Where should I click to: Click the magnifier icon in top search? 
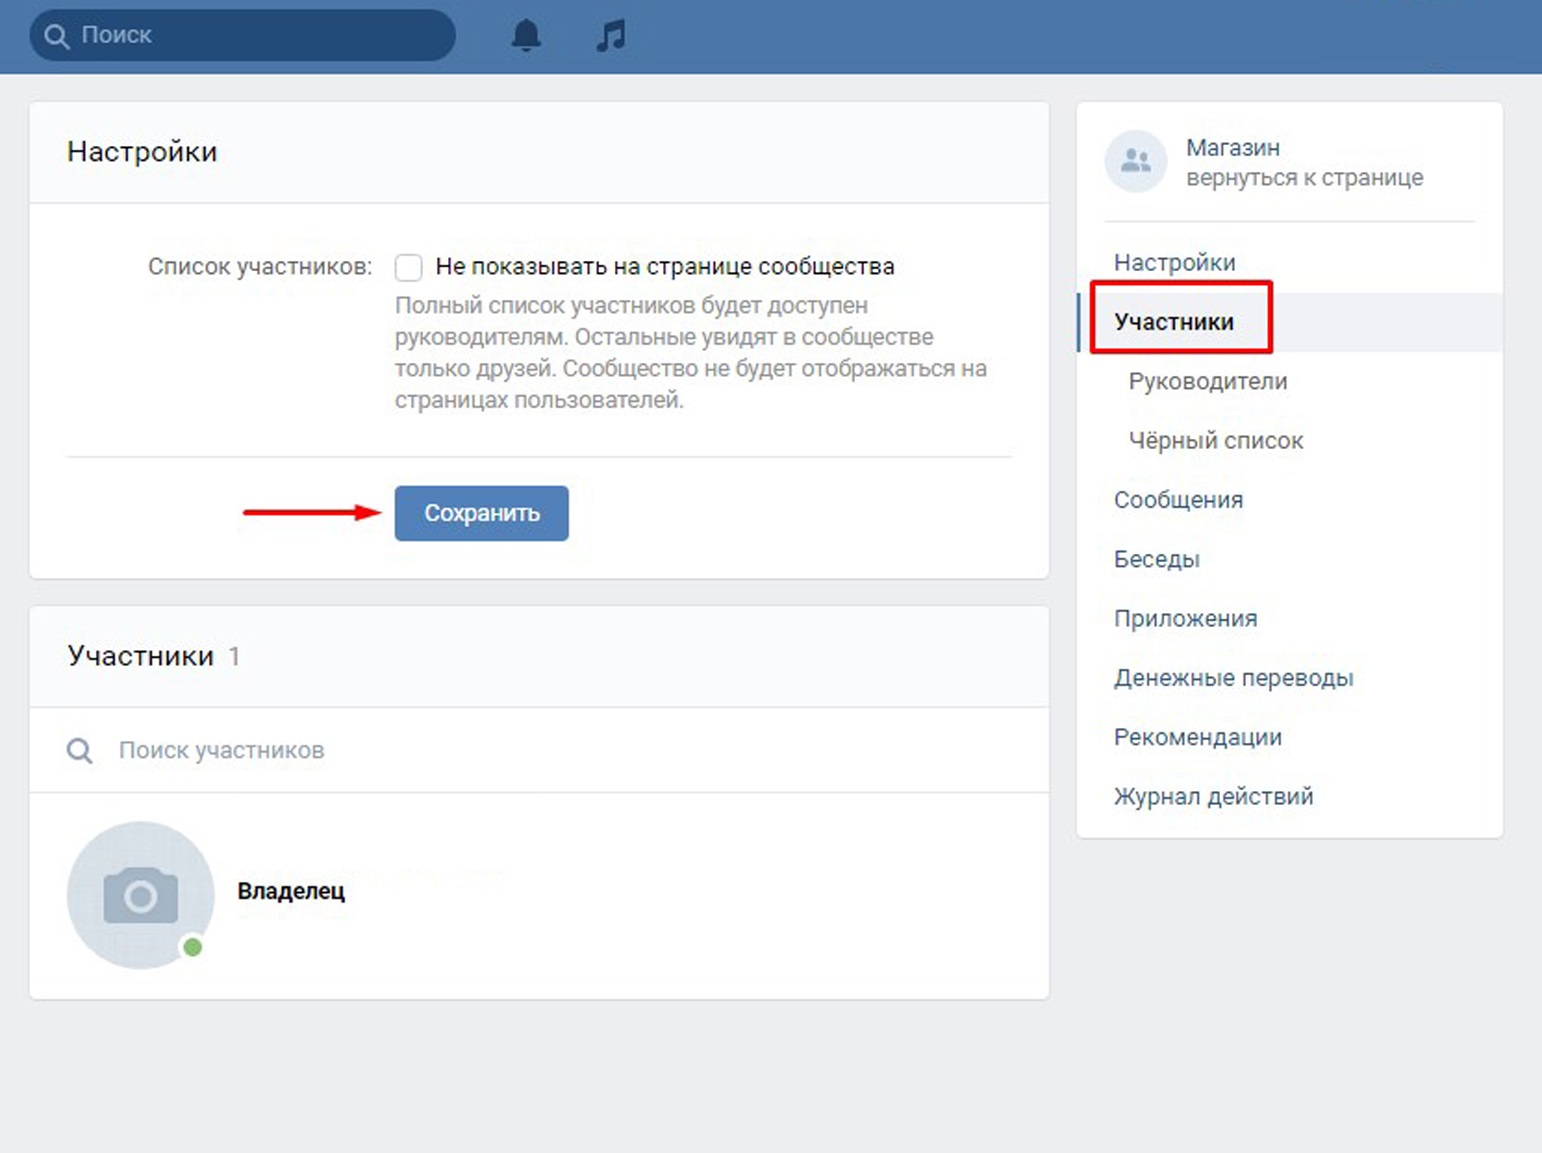coord(57,36)
